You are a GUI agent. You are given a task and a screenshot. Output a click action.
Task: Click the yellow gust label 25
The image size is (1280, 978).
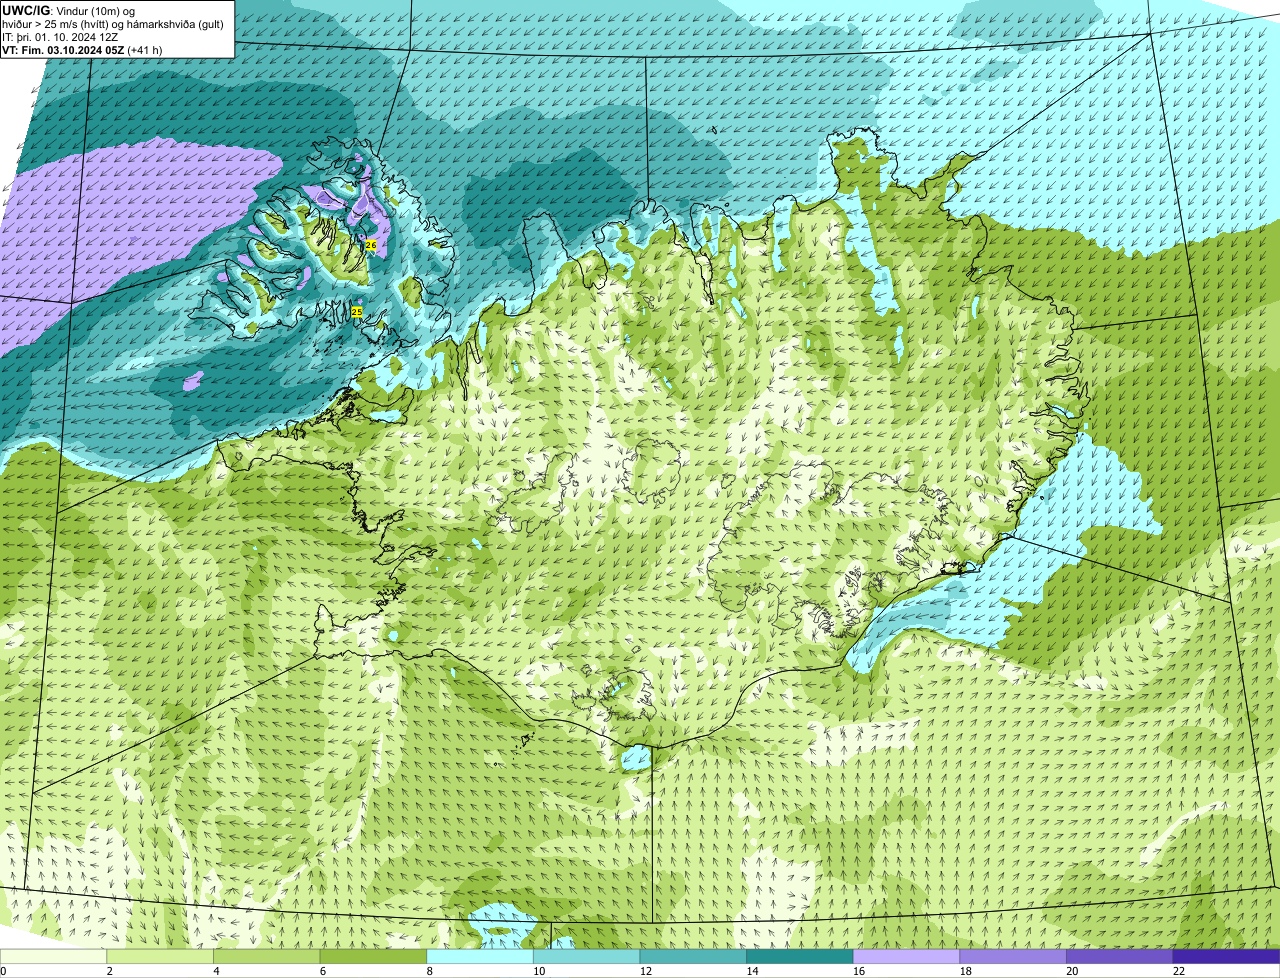(357, 312)
